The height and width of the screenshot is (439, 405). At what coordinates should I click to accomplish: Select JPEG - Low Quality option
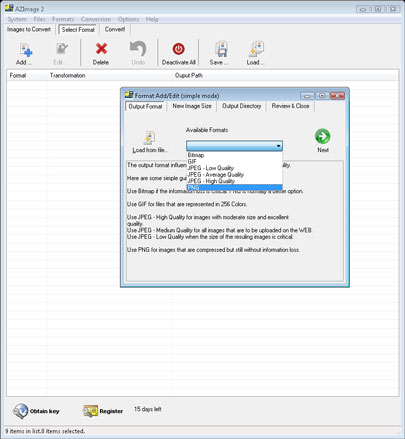tap(234, 168)
